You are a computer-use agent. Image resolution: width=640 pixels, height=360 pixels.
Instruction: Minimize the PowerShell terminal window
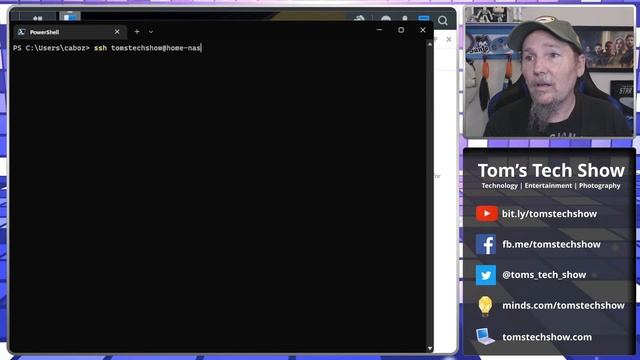[x=379, y=30]
